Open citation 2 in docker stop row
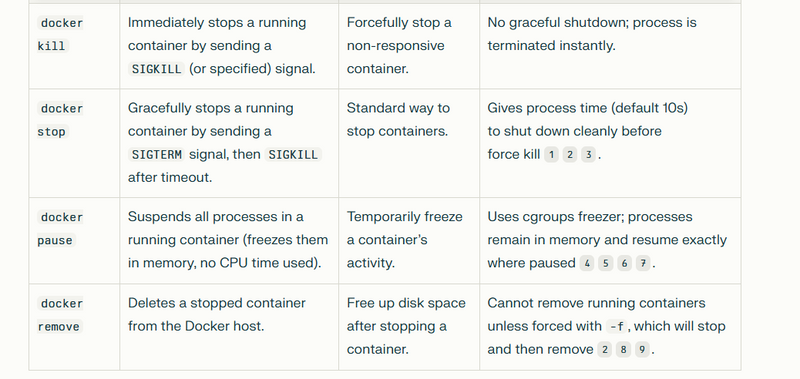 (569, 155)
